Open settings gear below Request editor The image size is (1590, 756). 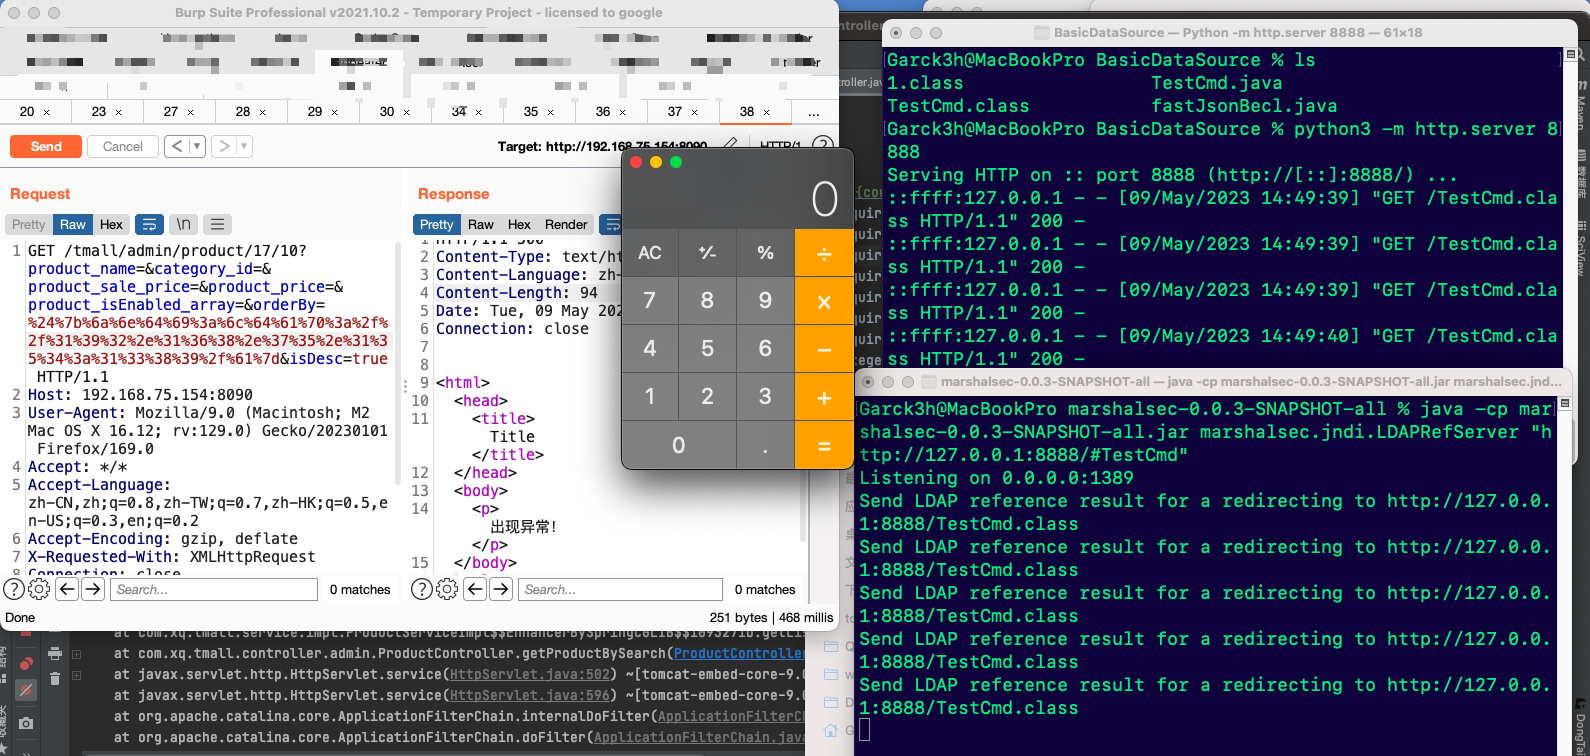[39, 589]
